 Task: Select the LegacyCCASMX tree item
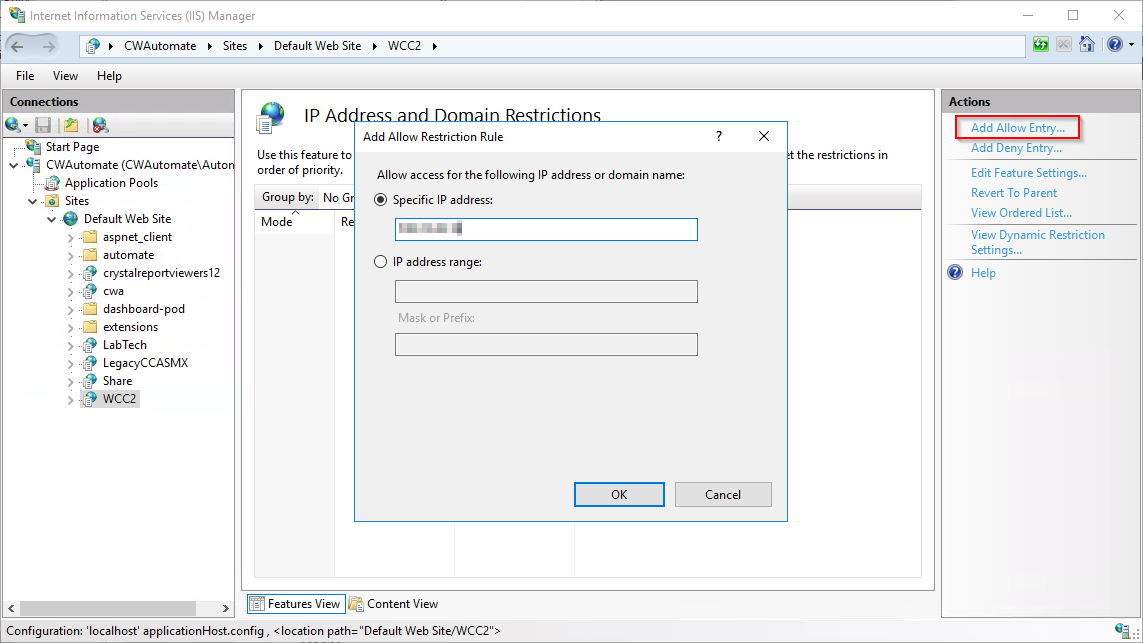pos(145,363)
